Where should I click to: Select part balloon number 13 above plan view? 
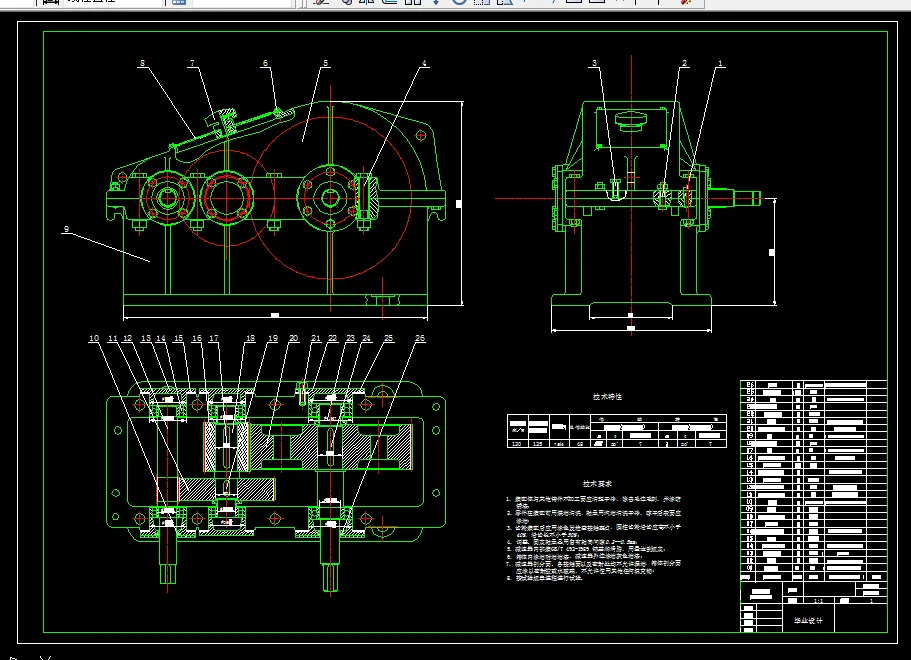point(146,338)
